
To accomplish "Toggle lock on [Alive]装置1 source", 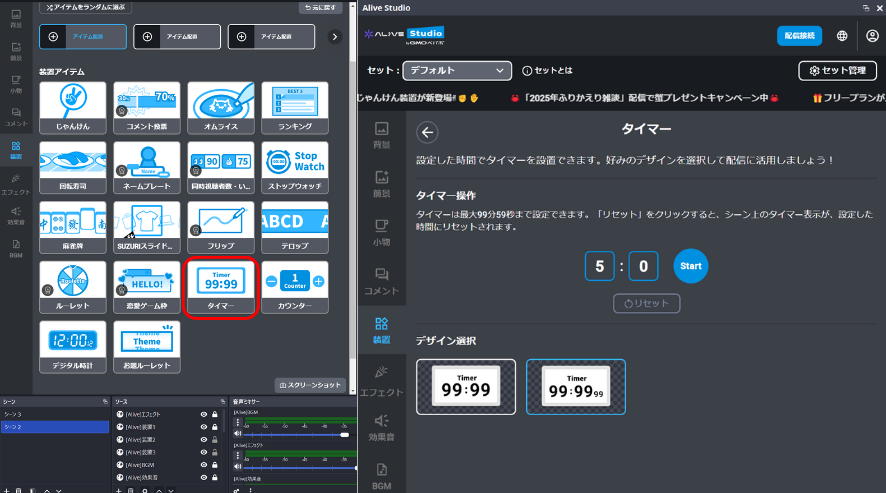I will point(214,427).
